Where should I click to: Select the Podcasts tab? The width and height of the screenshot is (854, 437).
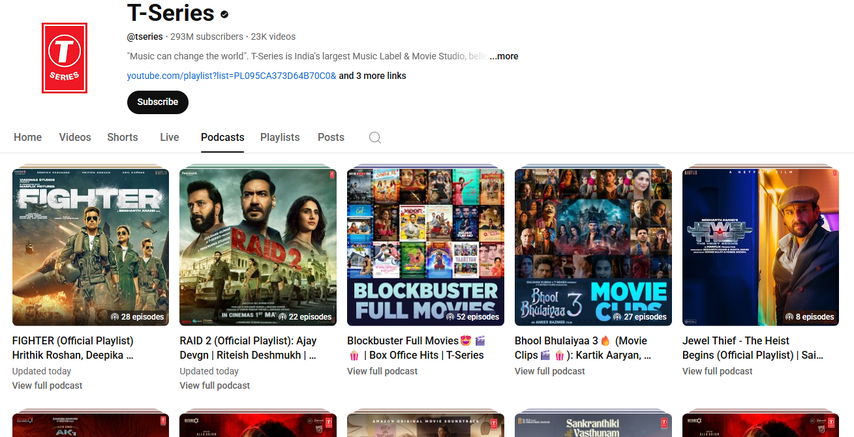point(222,137)
